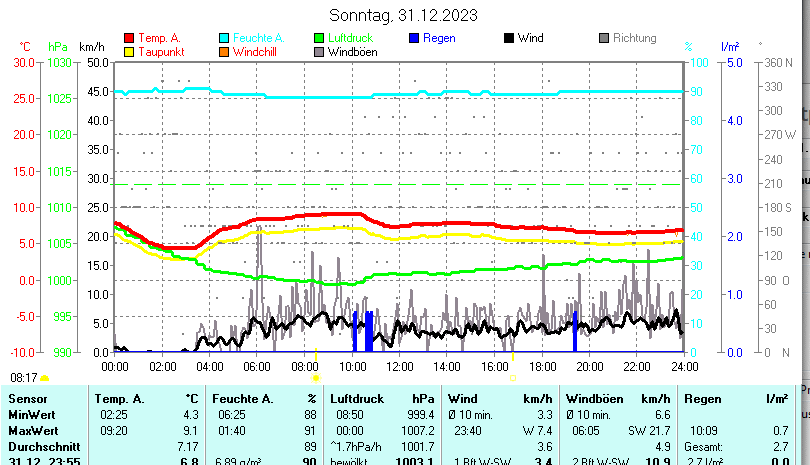810x465 pixels.
Task: Click the gray Richtung legend box
Action: pos(604,39)
